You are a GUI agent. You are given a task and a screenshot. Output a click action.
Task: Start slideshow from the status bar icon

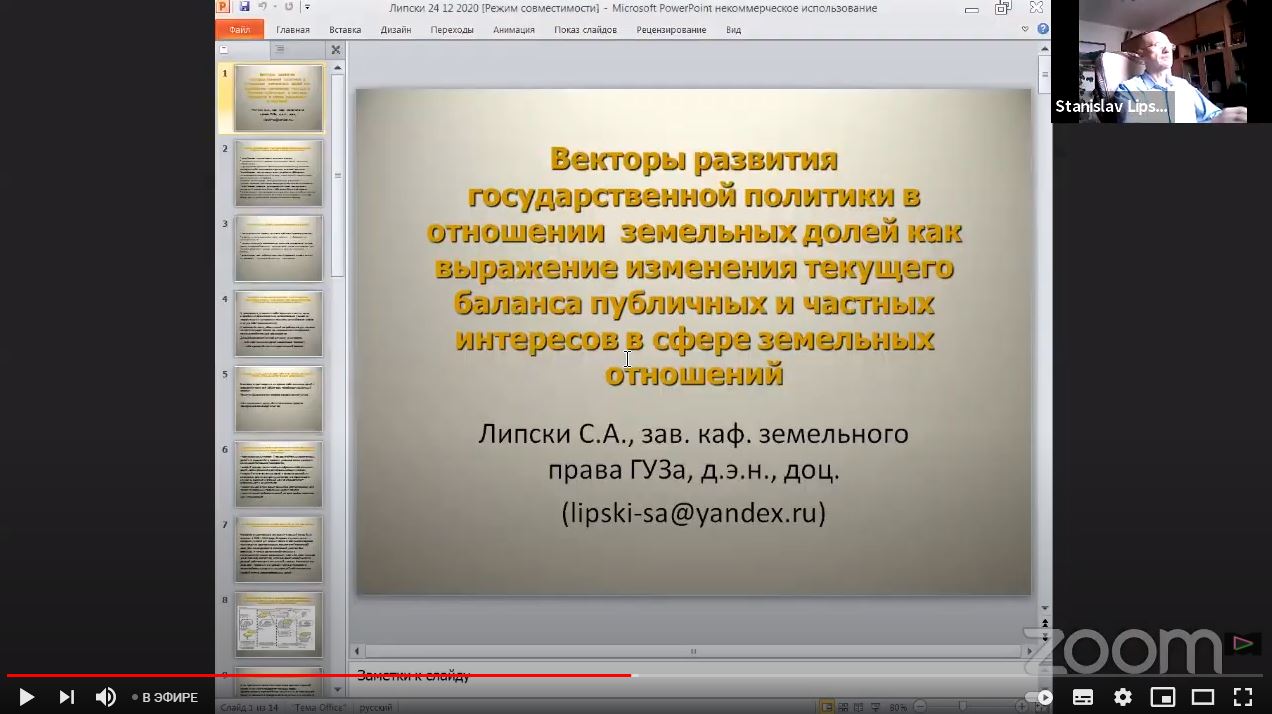[875, 707]
